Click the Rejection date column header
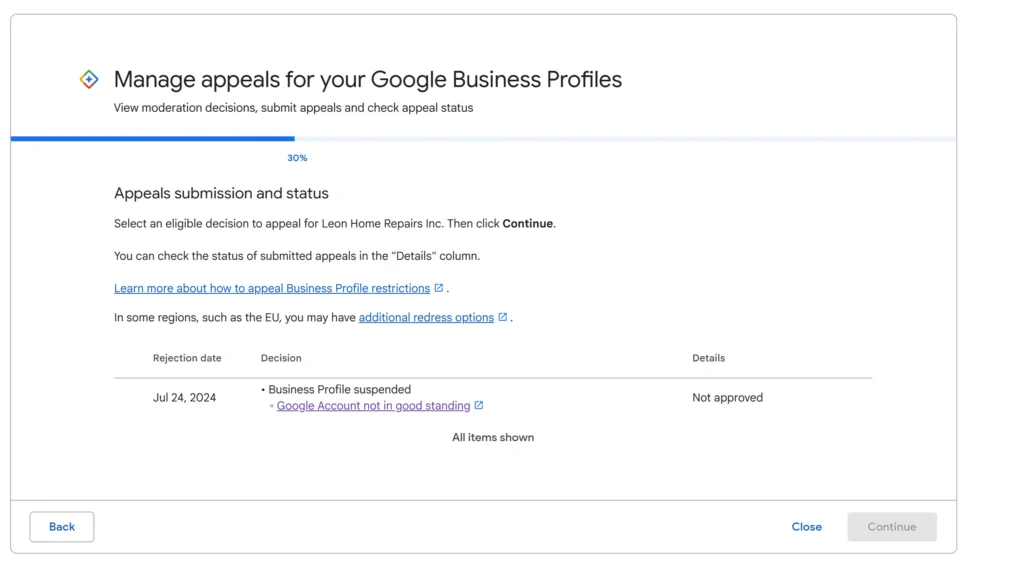The width and height of the screenshot is (1024, 567). point(187,358)
